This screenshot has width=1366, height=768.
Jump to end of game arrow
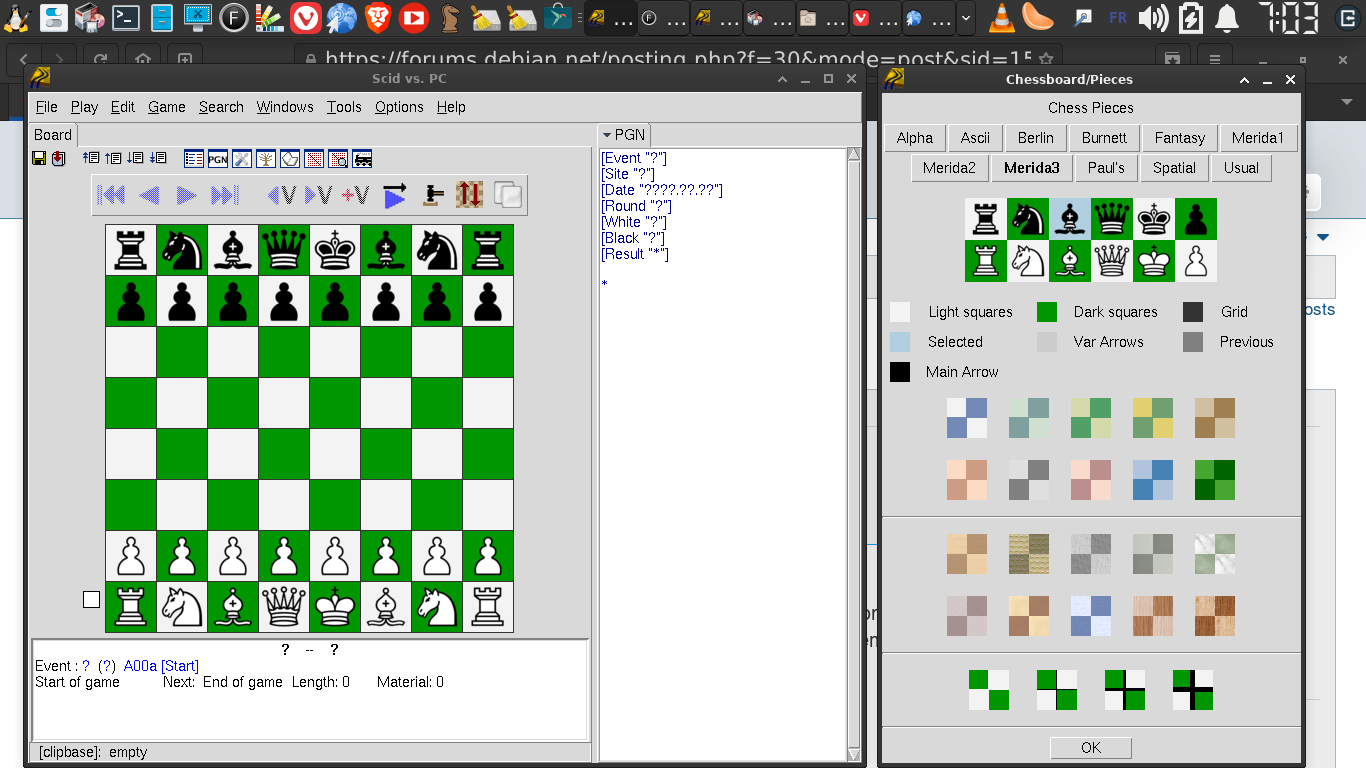pyautogui.click(x=224, y=195)
